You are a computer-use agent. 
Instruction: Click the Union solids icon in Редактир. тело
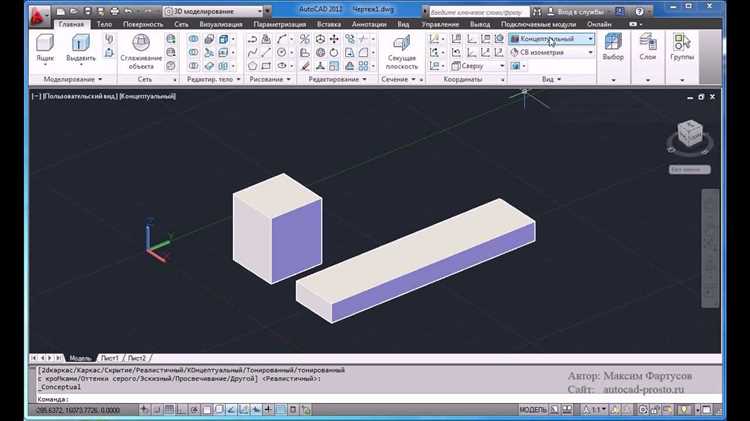[x=193, y=39]
